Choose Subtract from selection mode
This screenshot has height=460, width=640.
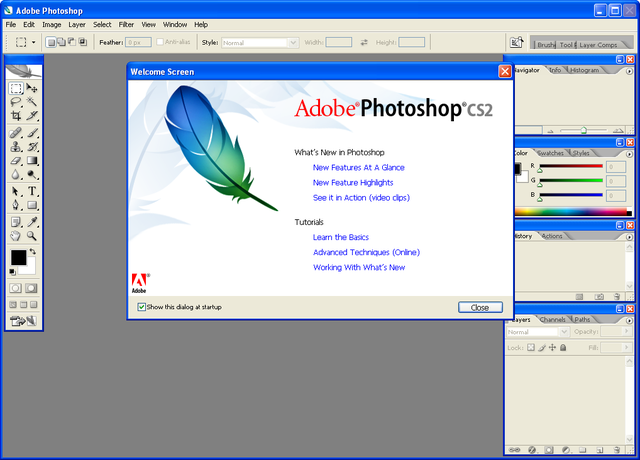72,42
